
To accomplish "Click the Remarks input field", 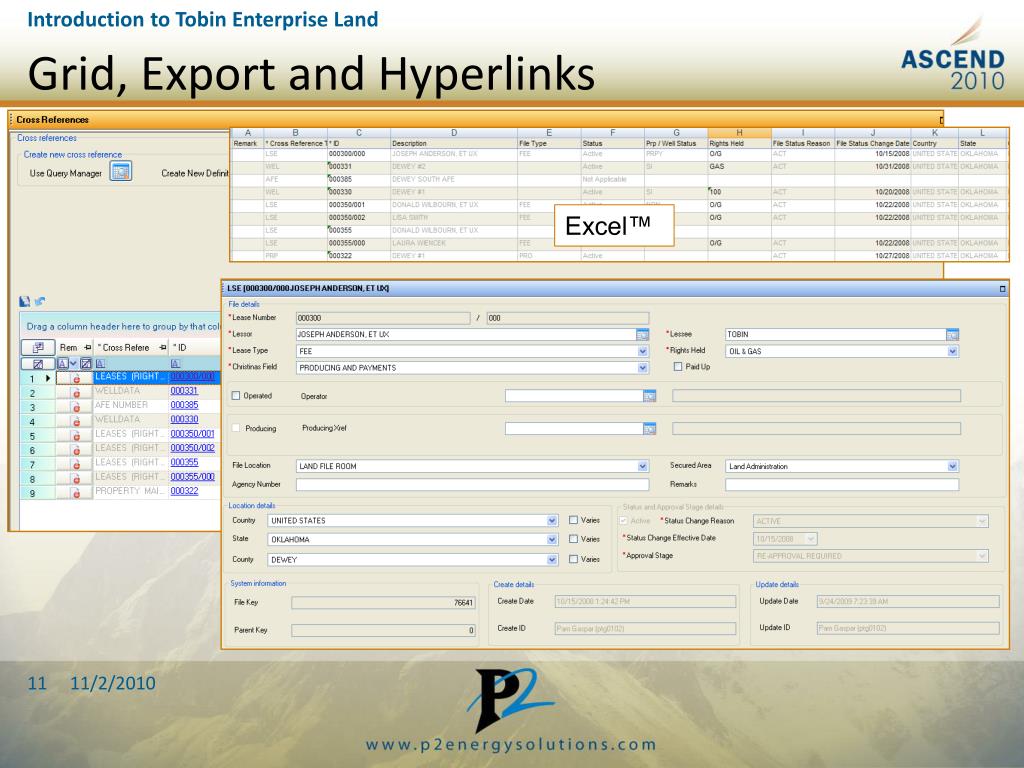I will 842,485.
